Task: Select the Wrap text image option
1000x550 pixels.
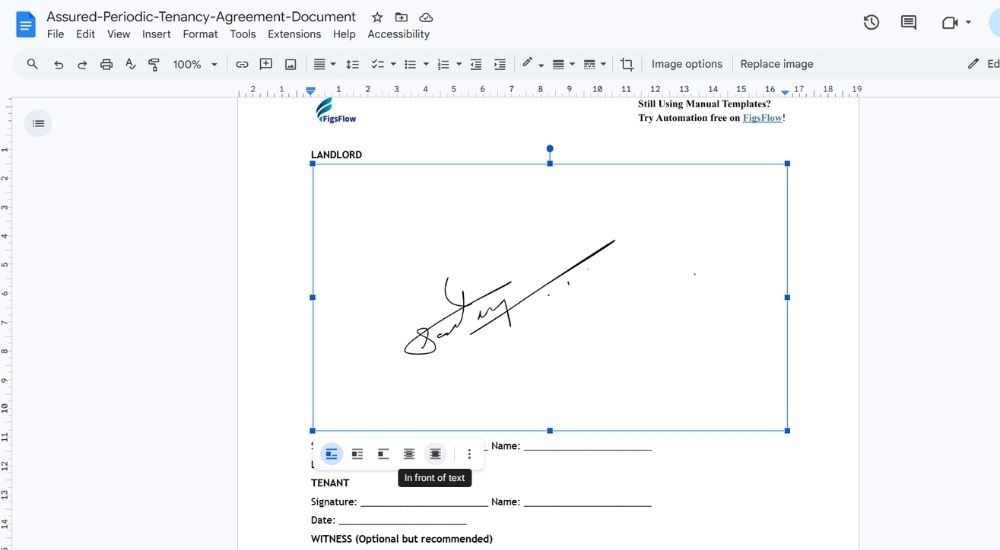Action: pos(357,454)
